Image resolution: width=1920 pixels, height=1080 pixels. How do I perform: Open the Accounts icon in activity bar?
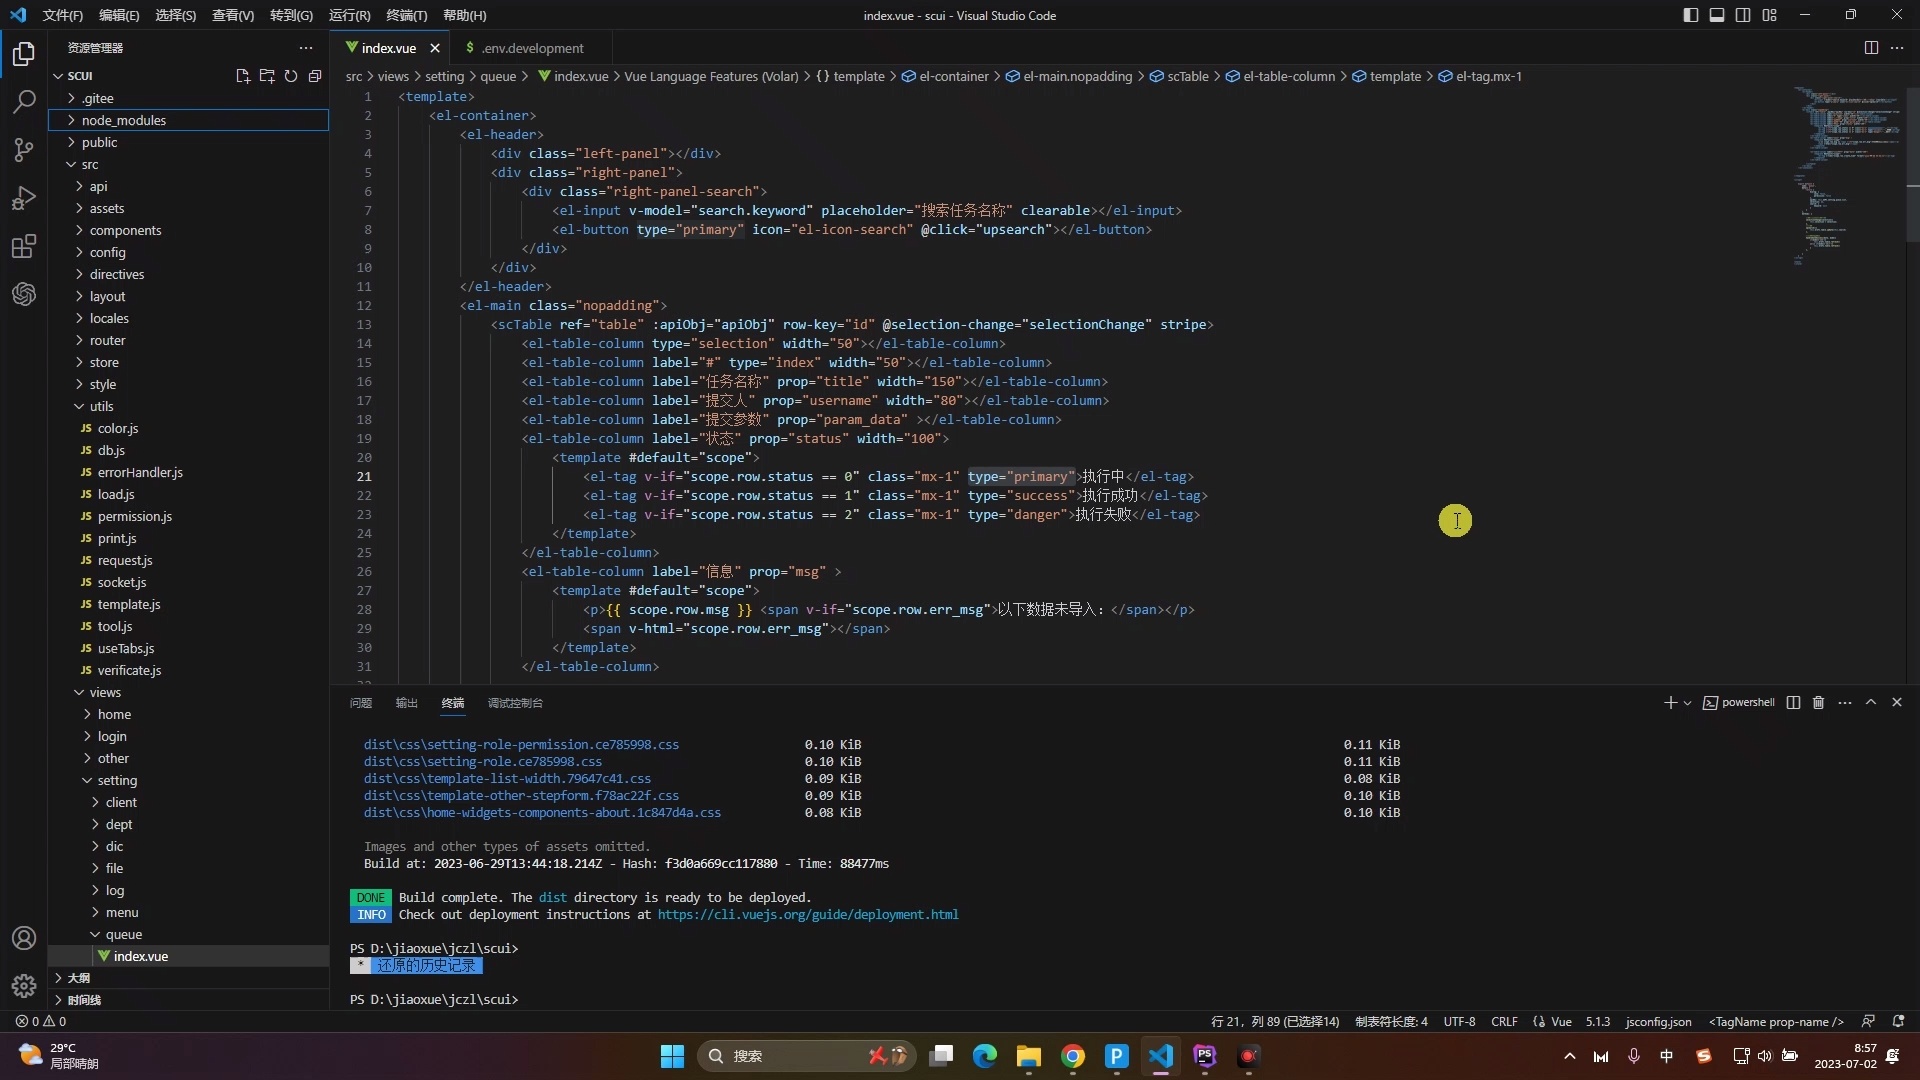coord(23,938)
